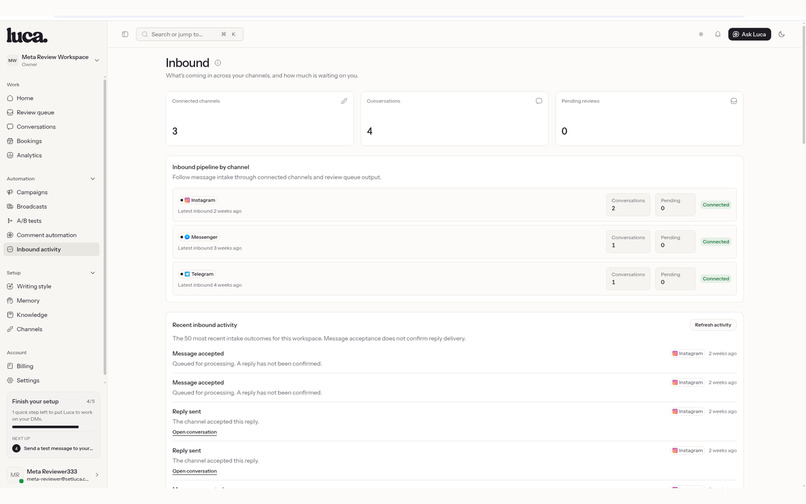Viewport: 806px width, 504px height.
Task: Expand the Meta Reviewer333 account menu
Action: tap(53, 475)
